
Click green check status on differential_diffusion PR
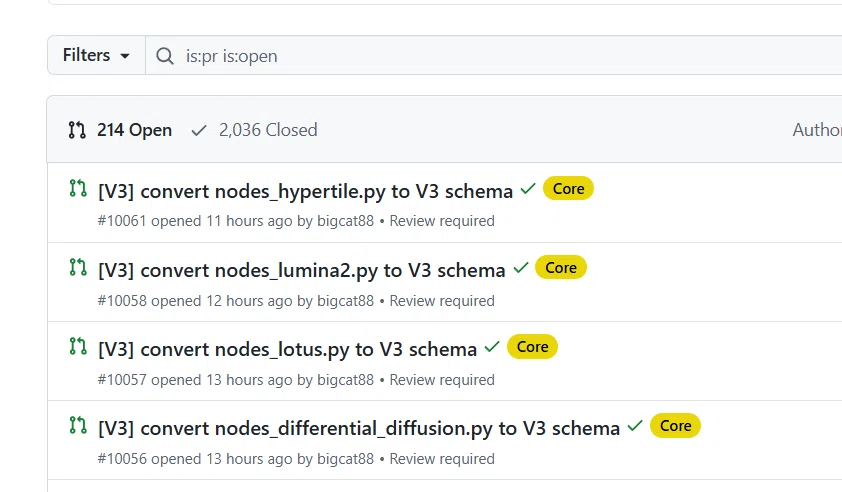tap(635, 425)
